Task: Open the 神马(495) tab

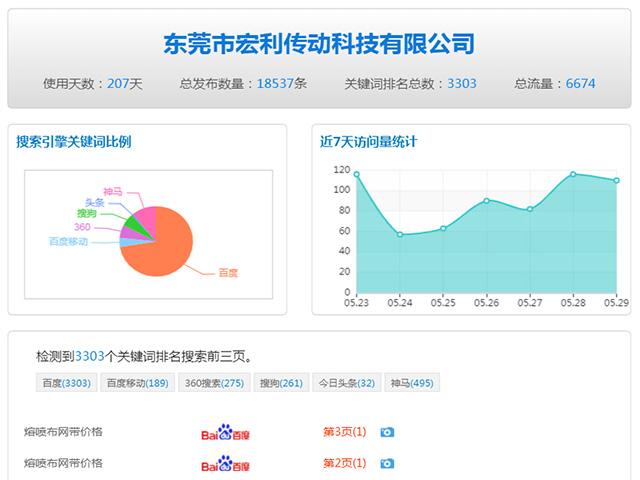Action: click(x=412, y=383)
